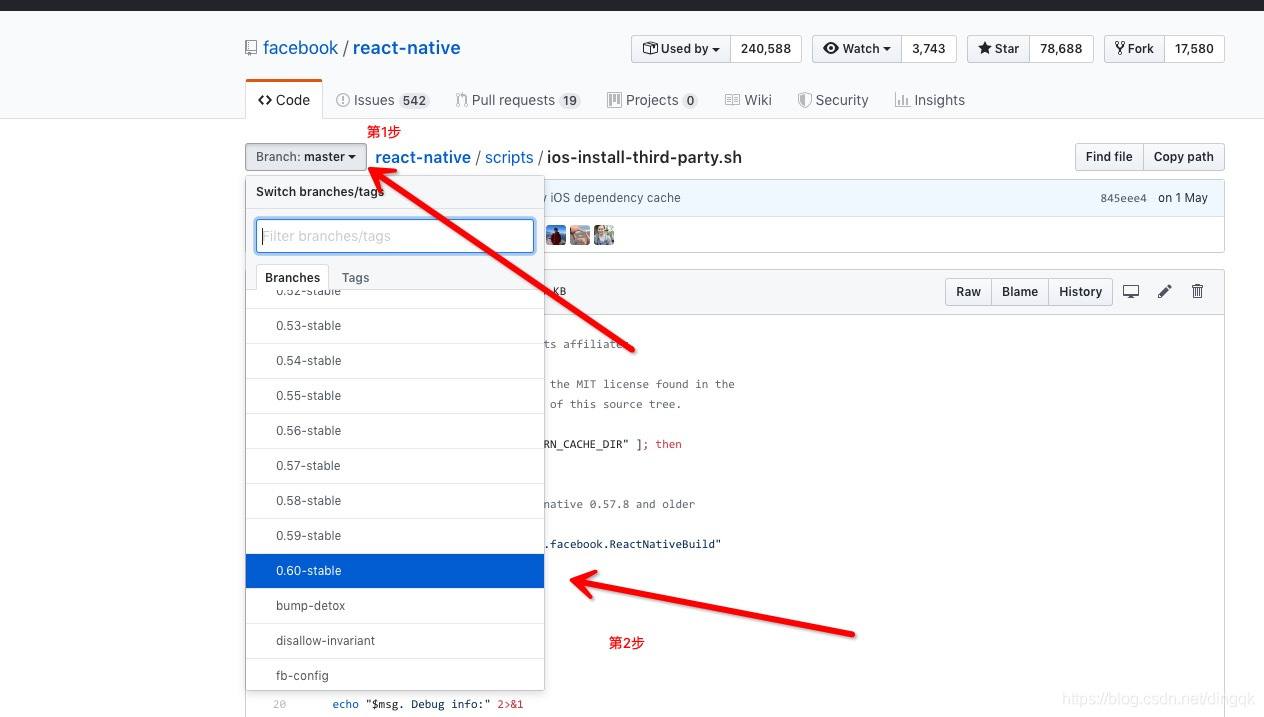
Task: Open the Used by dropdown
Action: coord(681,48)
